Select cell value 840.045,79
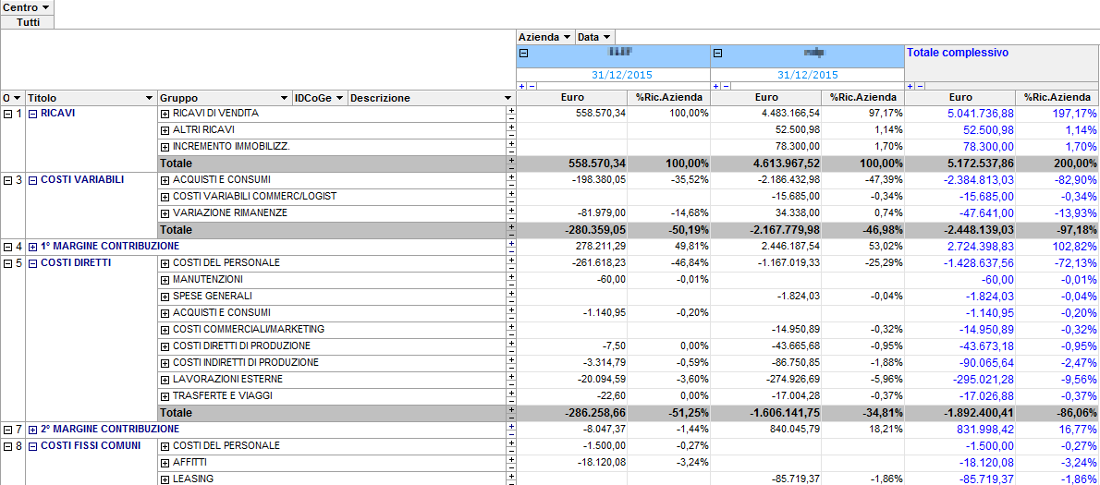 pos(792,429)
